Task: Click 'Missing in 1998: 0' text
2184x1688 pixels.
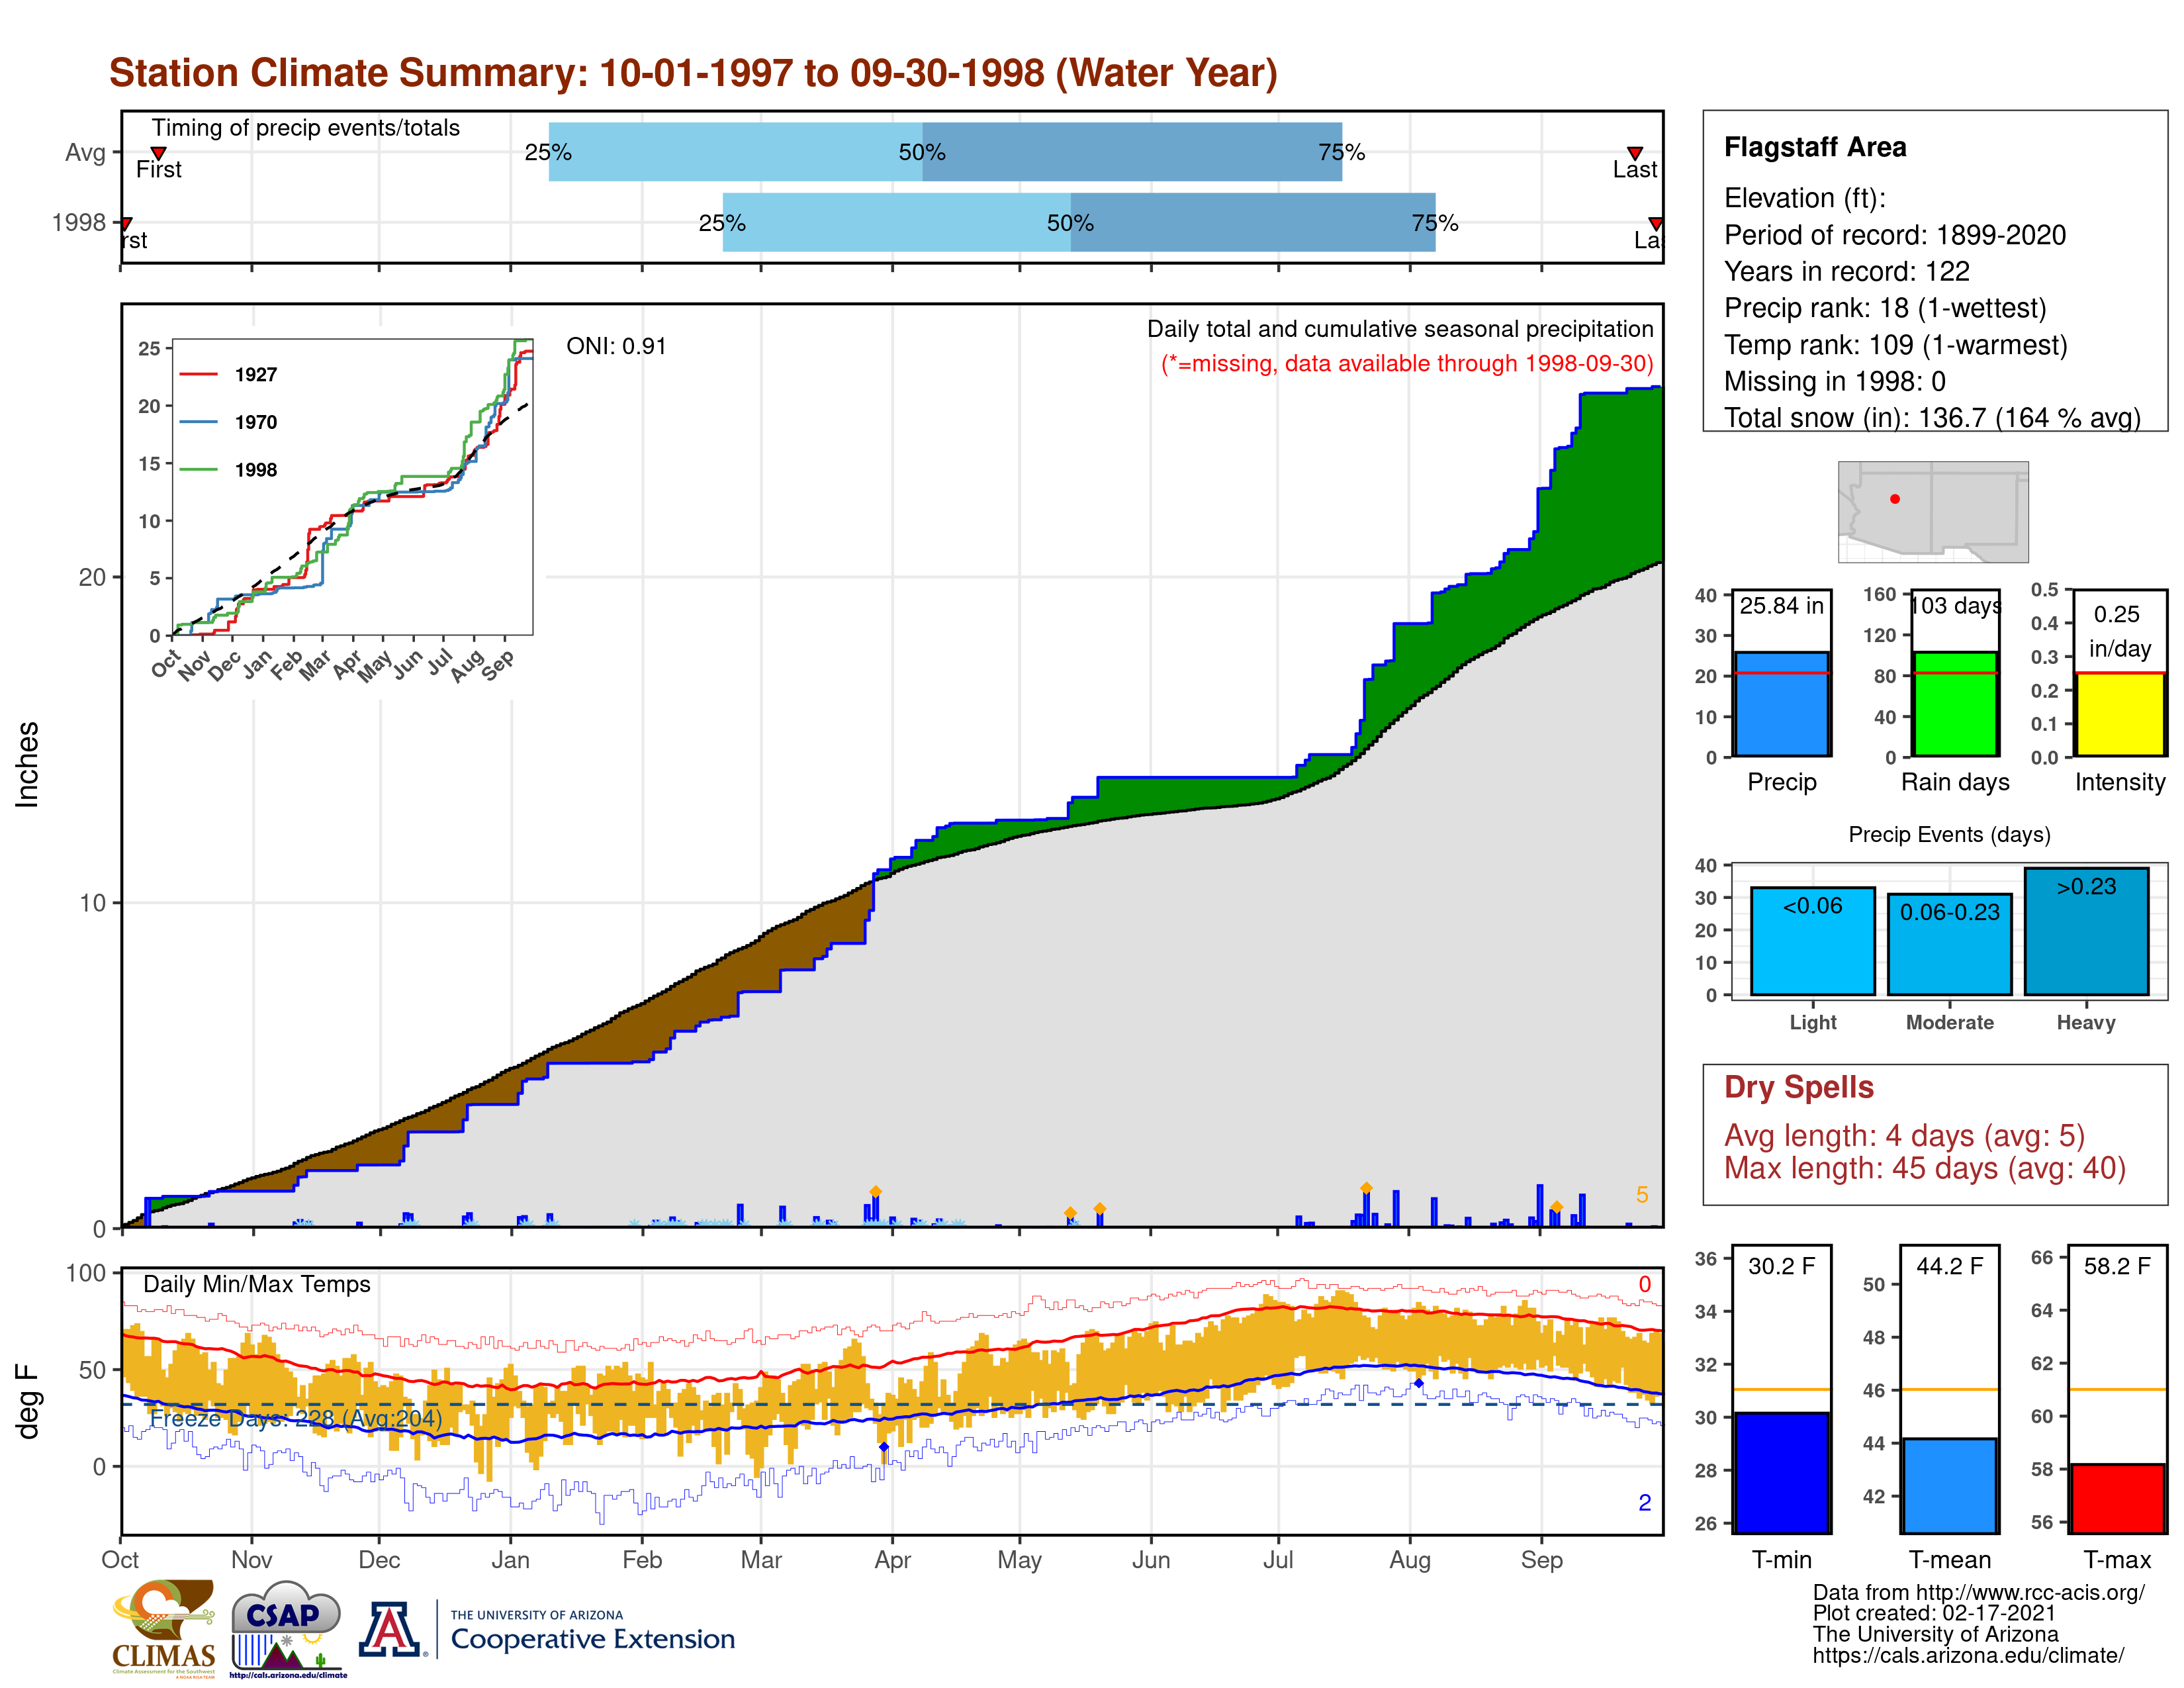Action: click(1834, 381)
